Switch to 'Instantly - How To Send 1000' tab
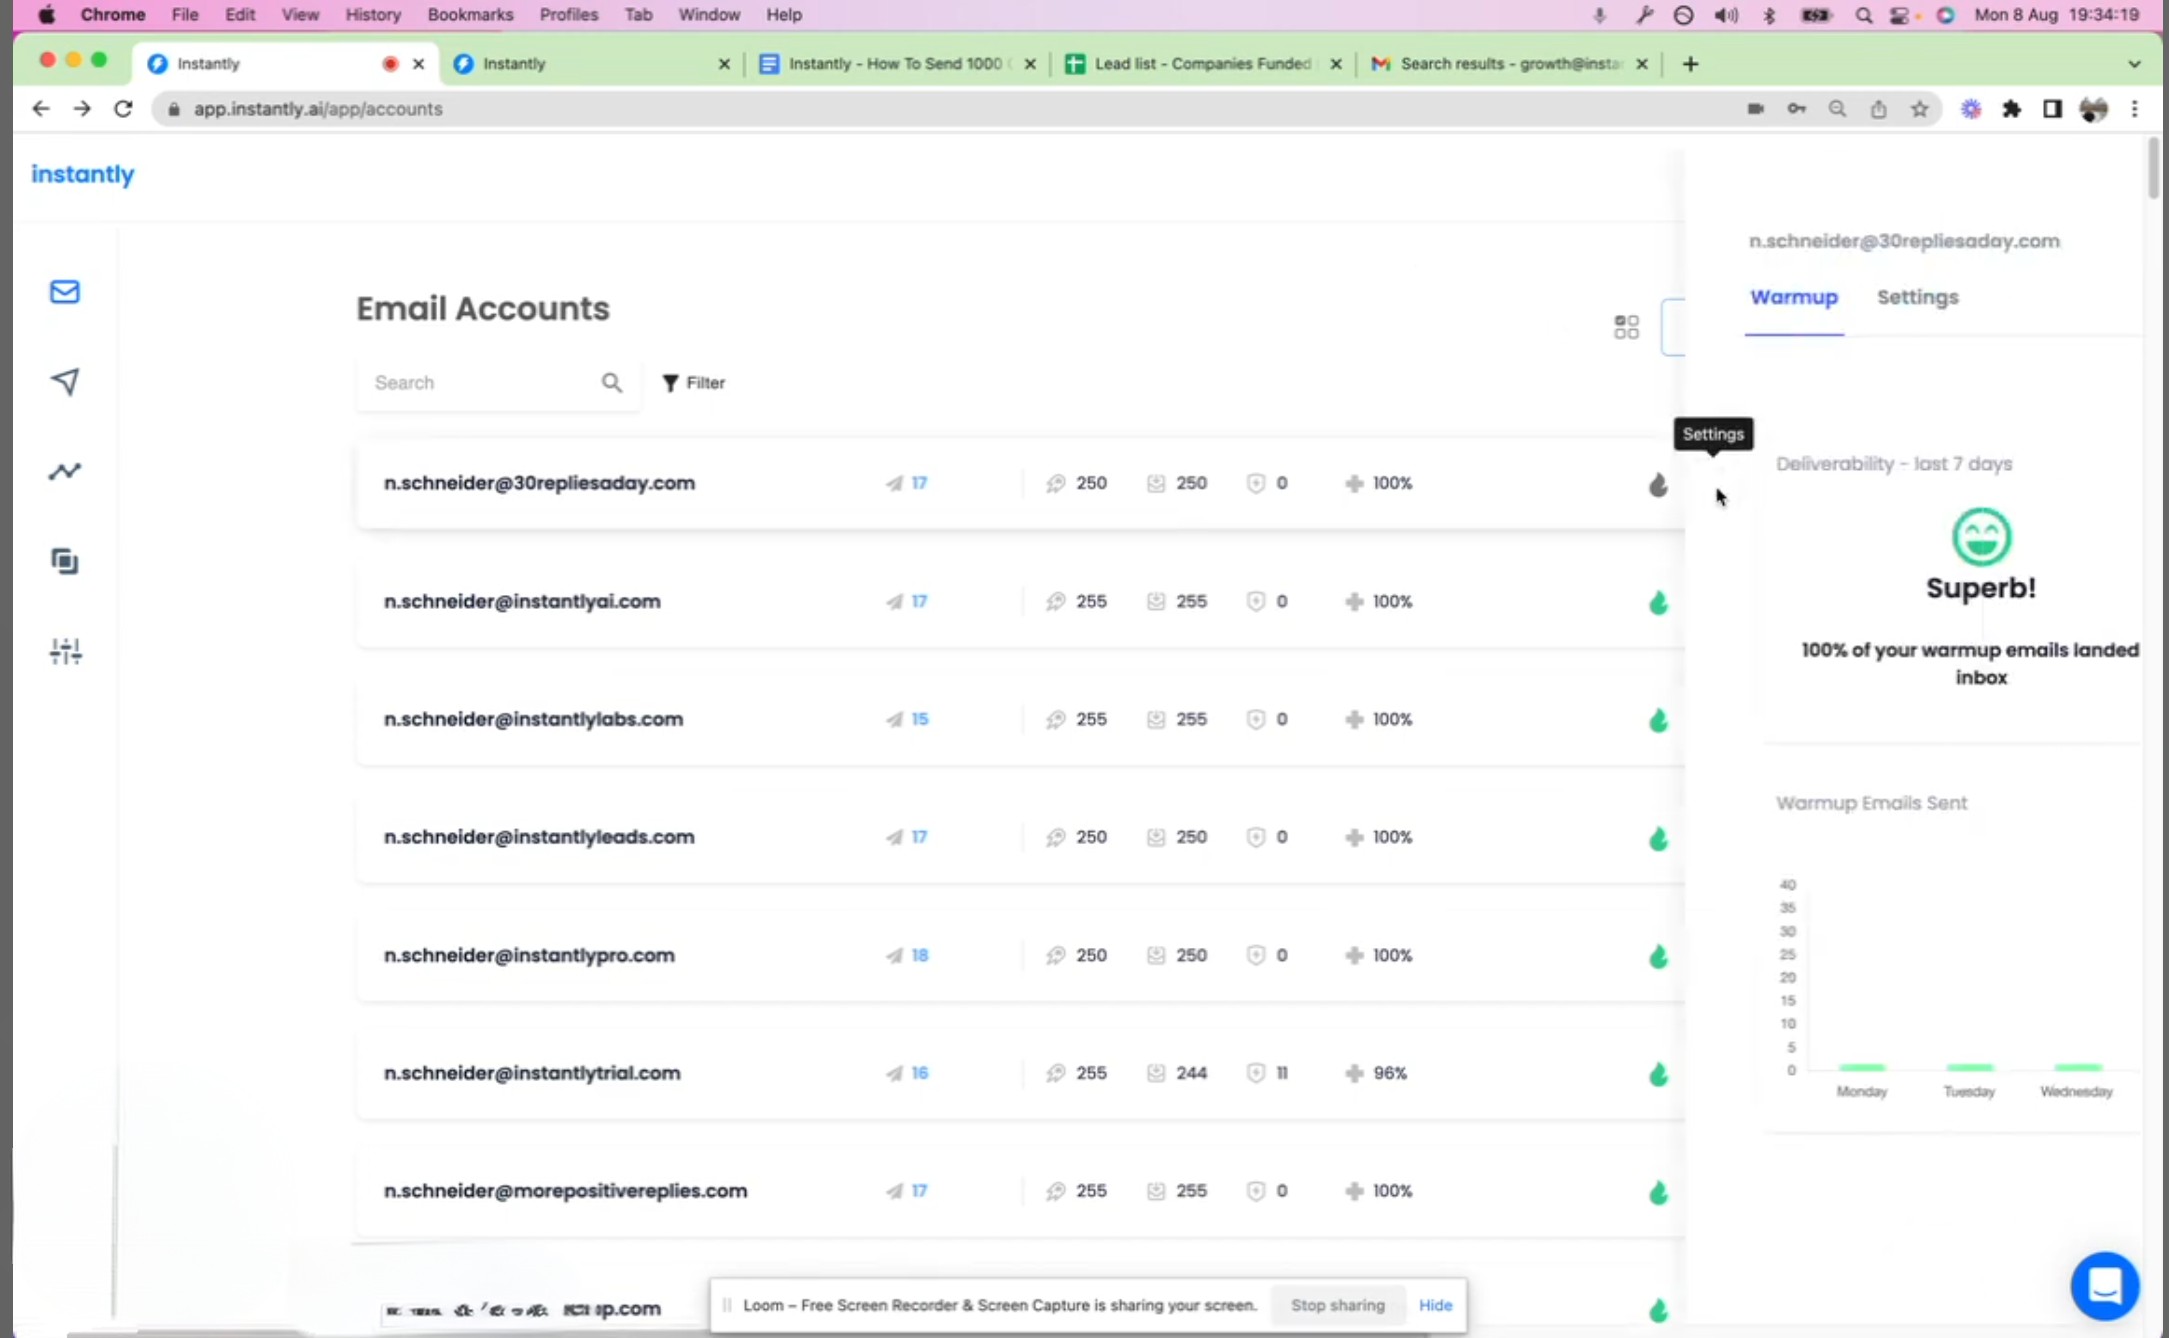Viewport: 2169px width, 1338px height. coord(895,63)
